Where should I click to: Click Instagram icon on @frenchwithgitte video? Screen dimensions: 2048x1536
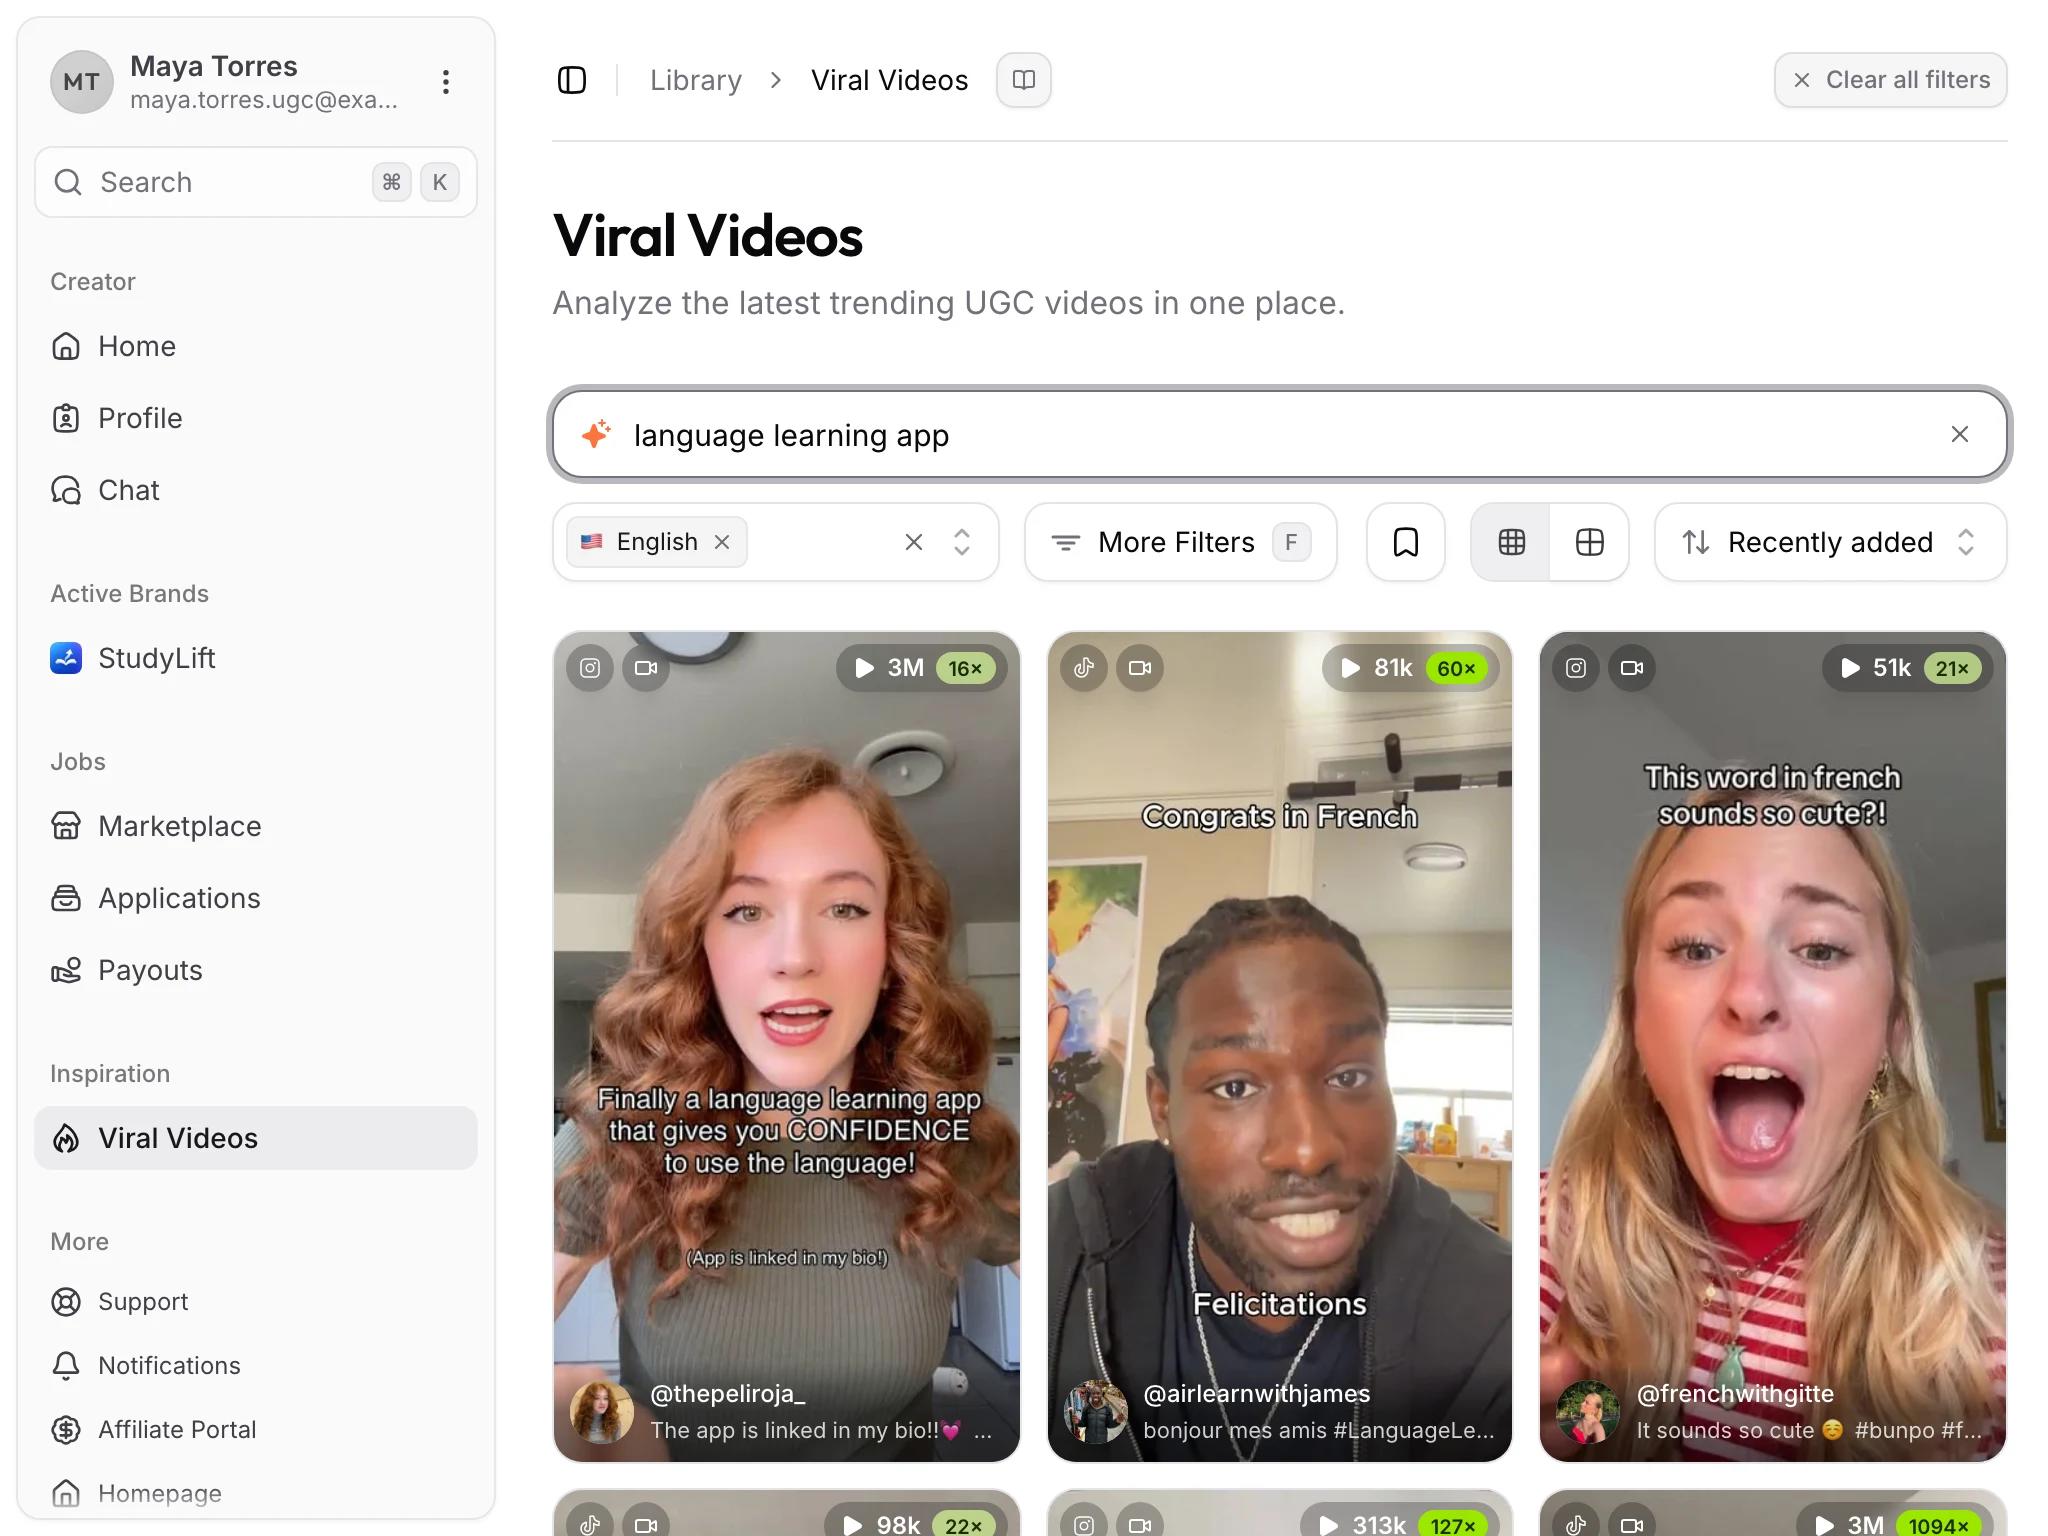pos(1576,668)
